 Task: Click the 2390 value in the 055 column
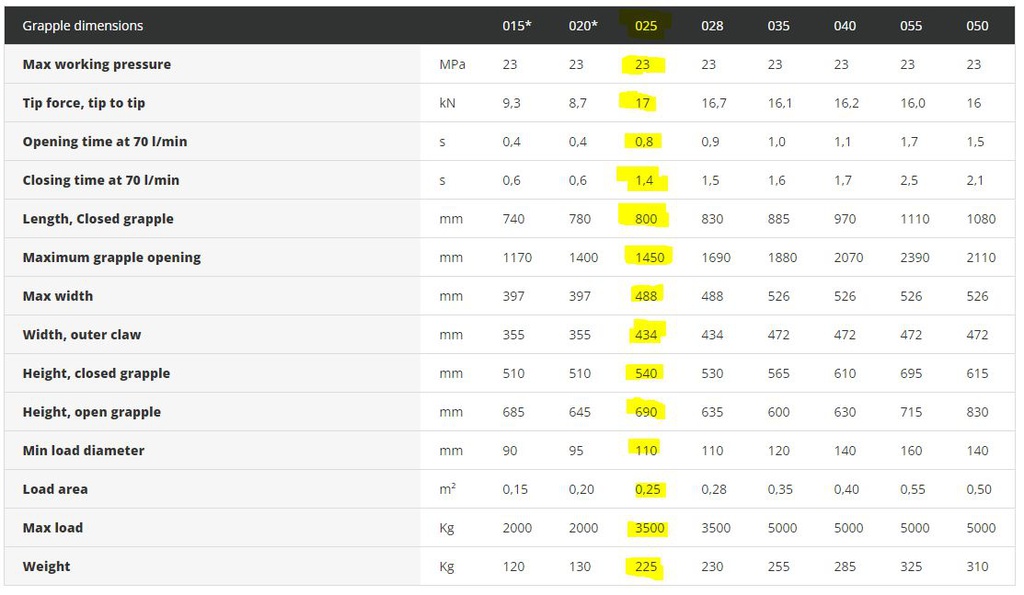914,258
